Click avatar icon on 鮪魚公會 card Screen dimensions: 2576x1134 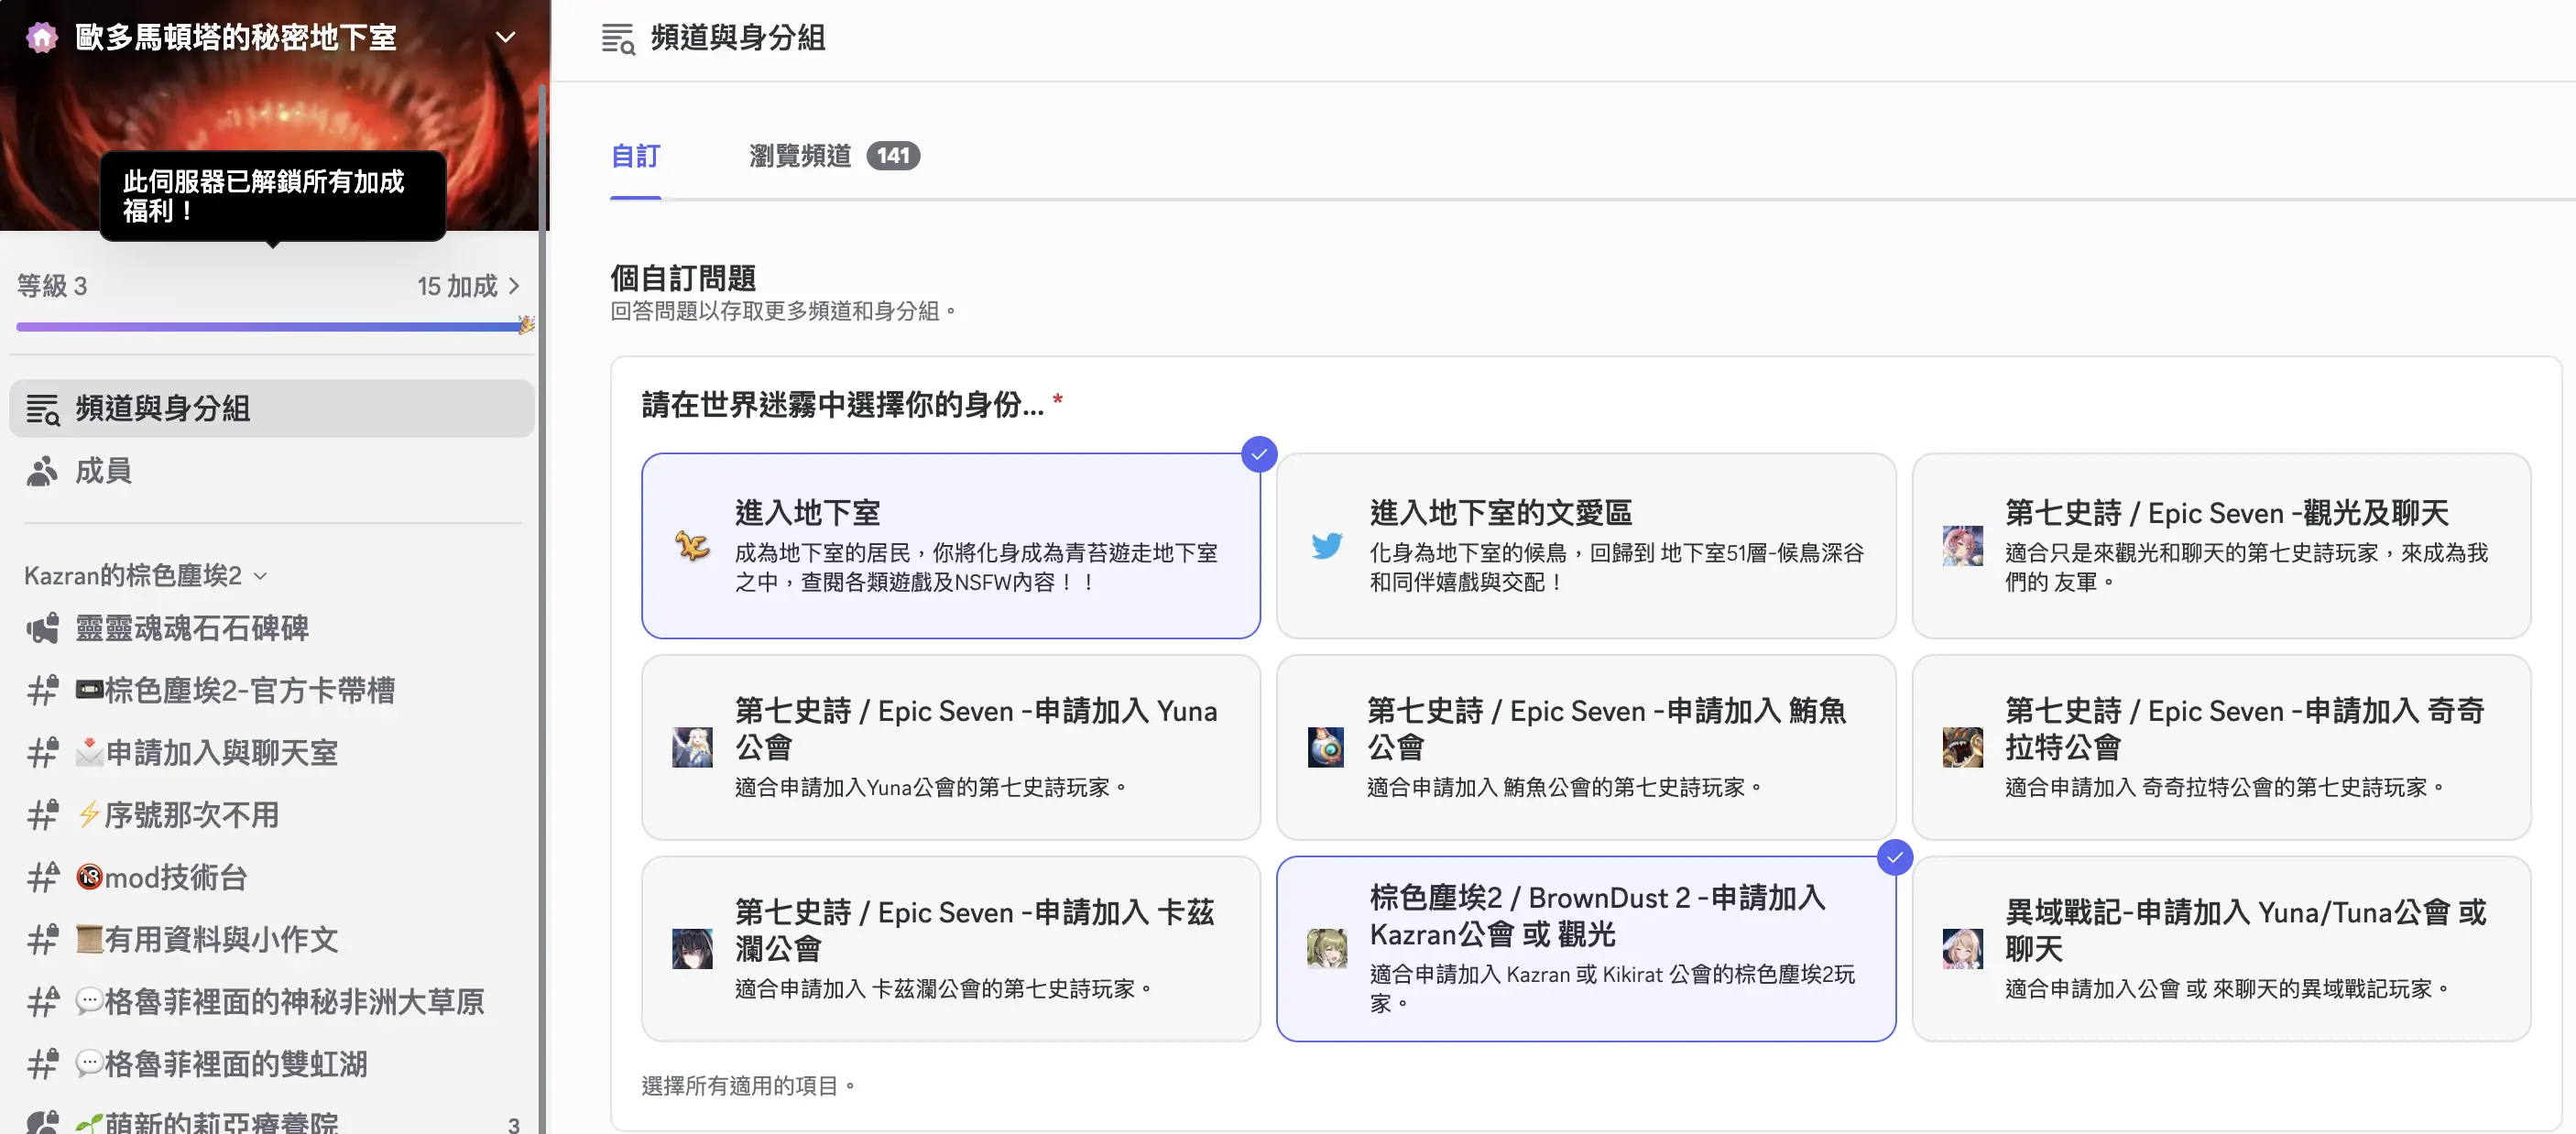click(1326, 747)
